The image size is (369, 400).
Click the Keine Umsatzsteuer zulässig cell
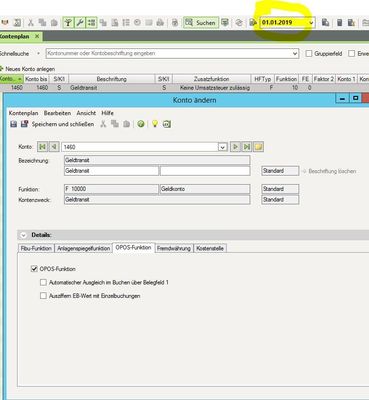point(215,88)
